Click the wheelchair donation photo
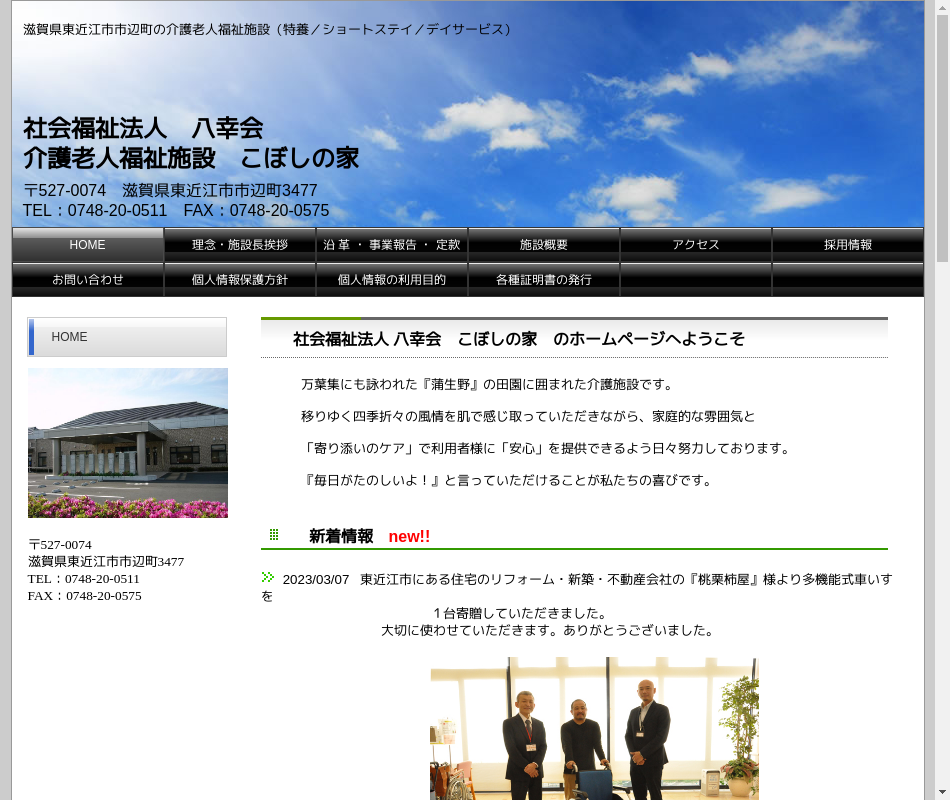 tap(594, 728)
